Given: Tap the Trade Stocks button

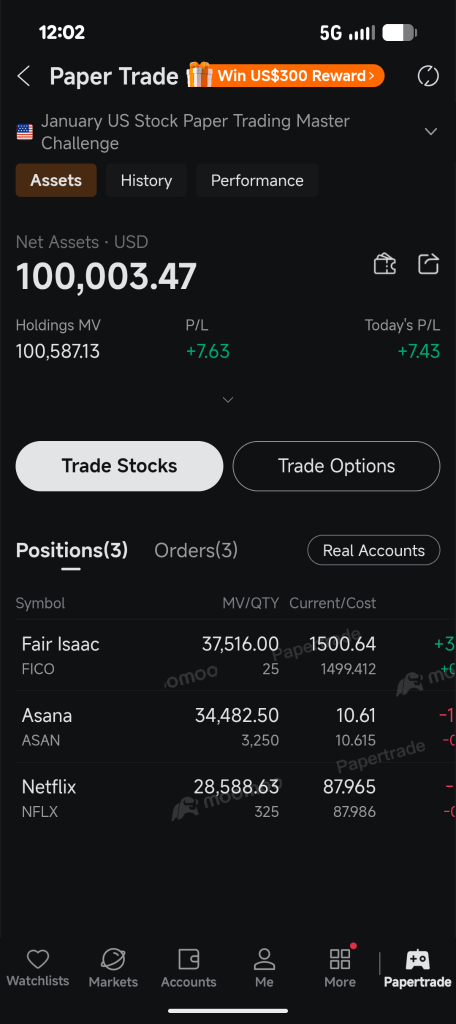Looking at the screenshot, I should click(x=120, y=466).
